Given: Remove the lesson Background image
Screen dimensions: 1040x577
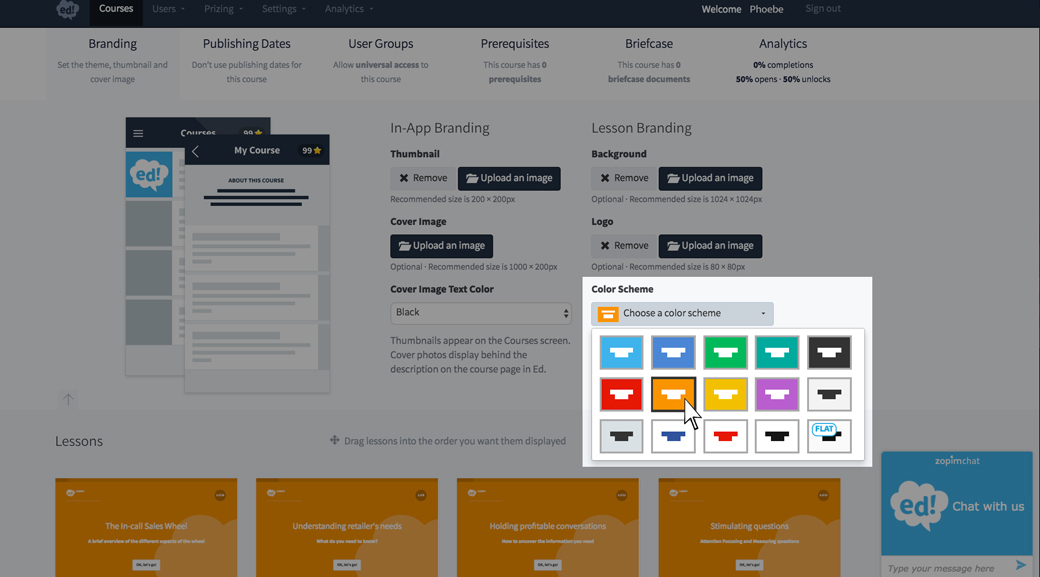Looking at the screenshot, I should [624, 178].
